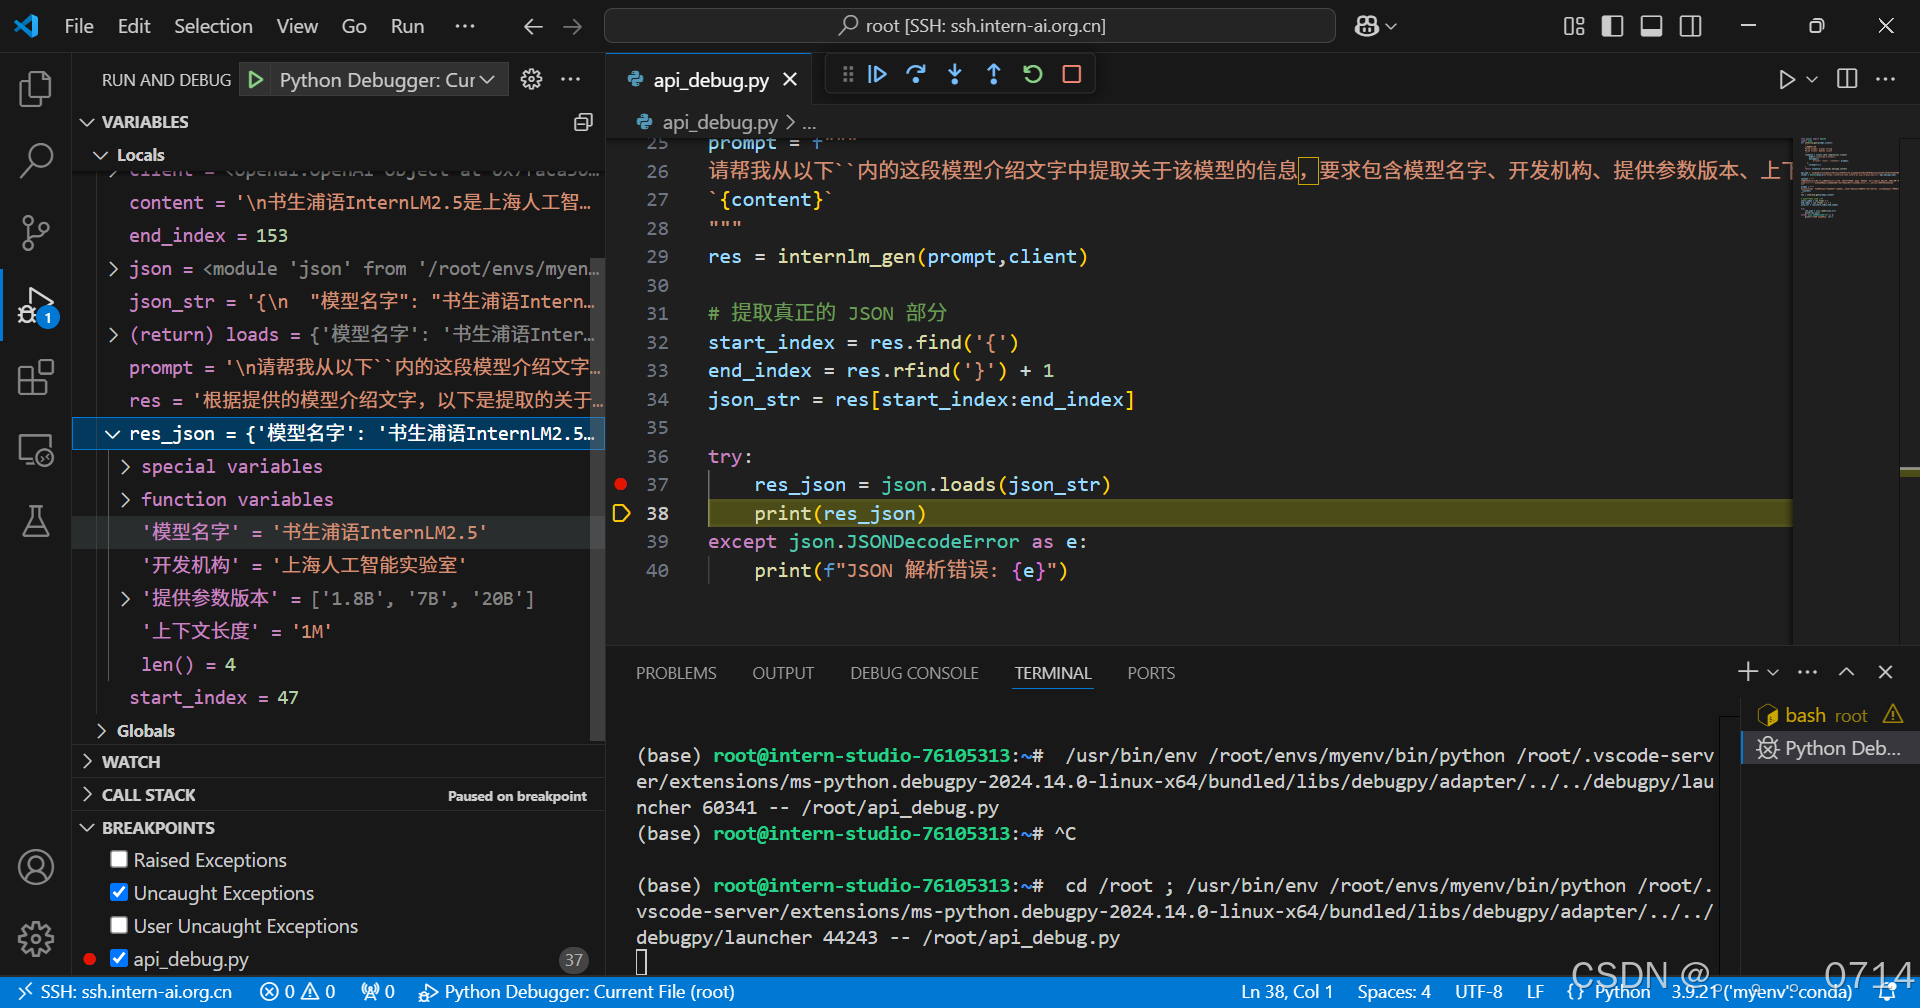
Task: Select the bash terminal instance
Action: click(x=1830, y=715)
